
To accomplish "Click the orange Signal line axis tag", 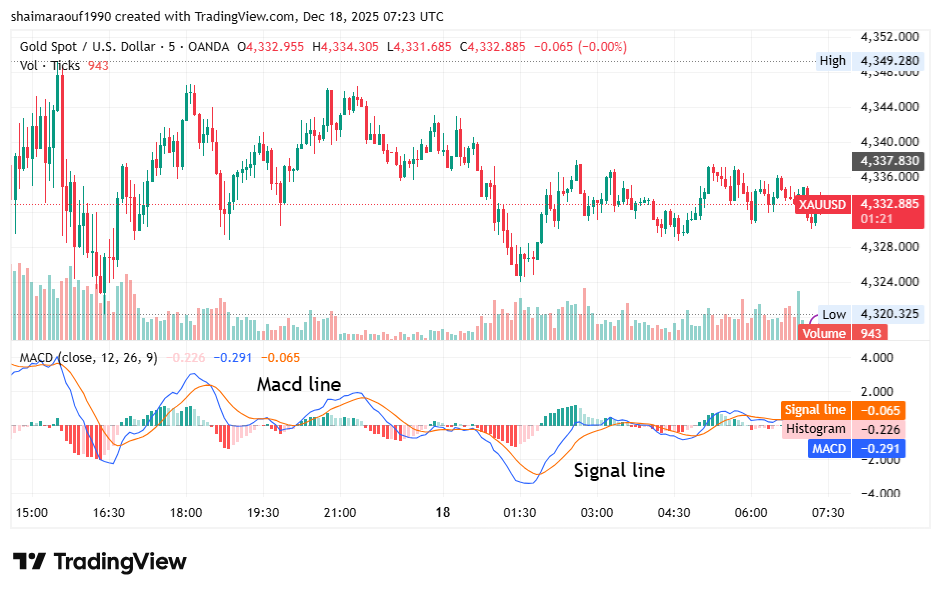I will coord(815,410).
